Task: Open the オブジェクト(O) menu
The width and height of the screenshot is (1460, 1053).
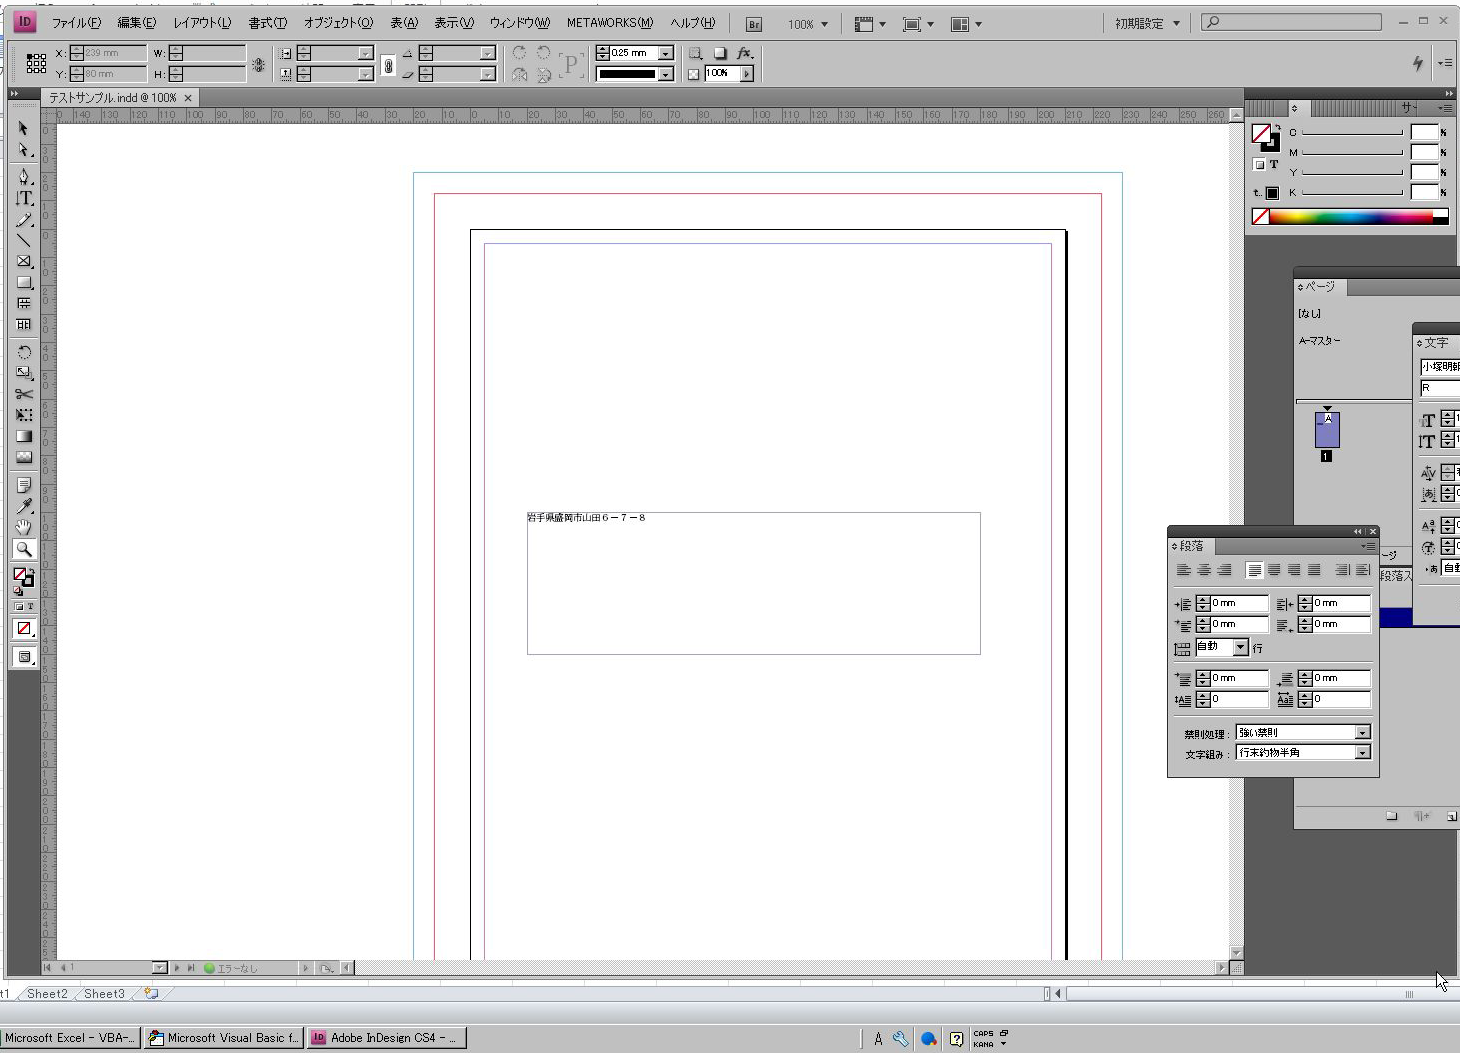Action: point(338,23)
